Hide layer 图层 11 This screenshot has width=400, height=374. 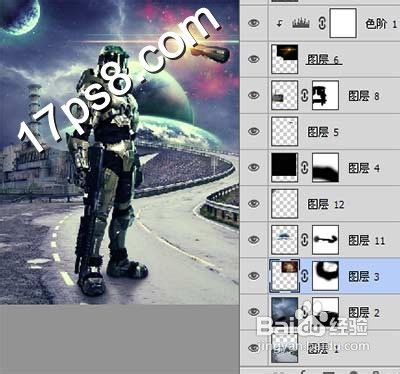tap(254, 239)
